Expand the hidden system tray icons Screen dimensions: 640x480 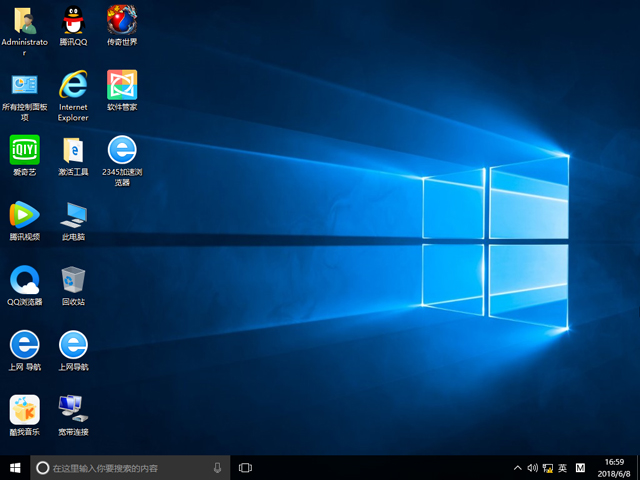[x=517, y=468]
